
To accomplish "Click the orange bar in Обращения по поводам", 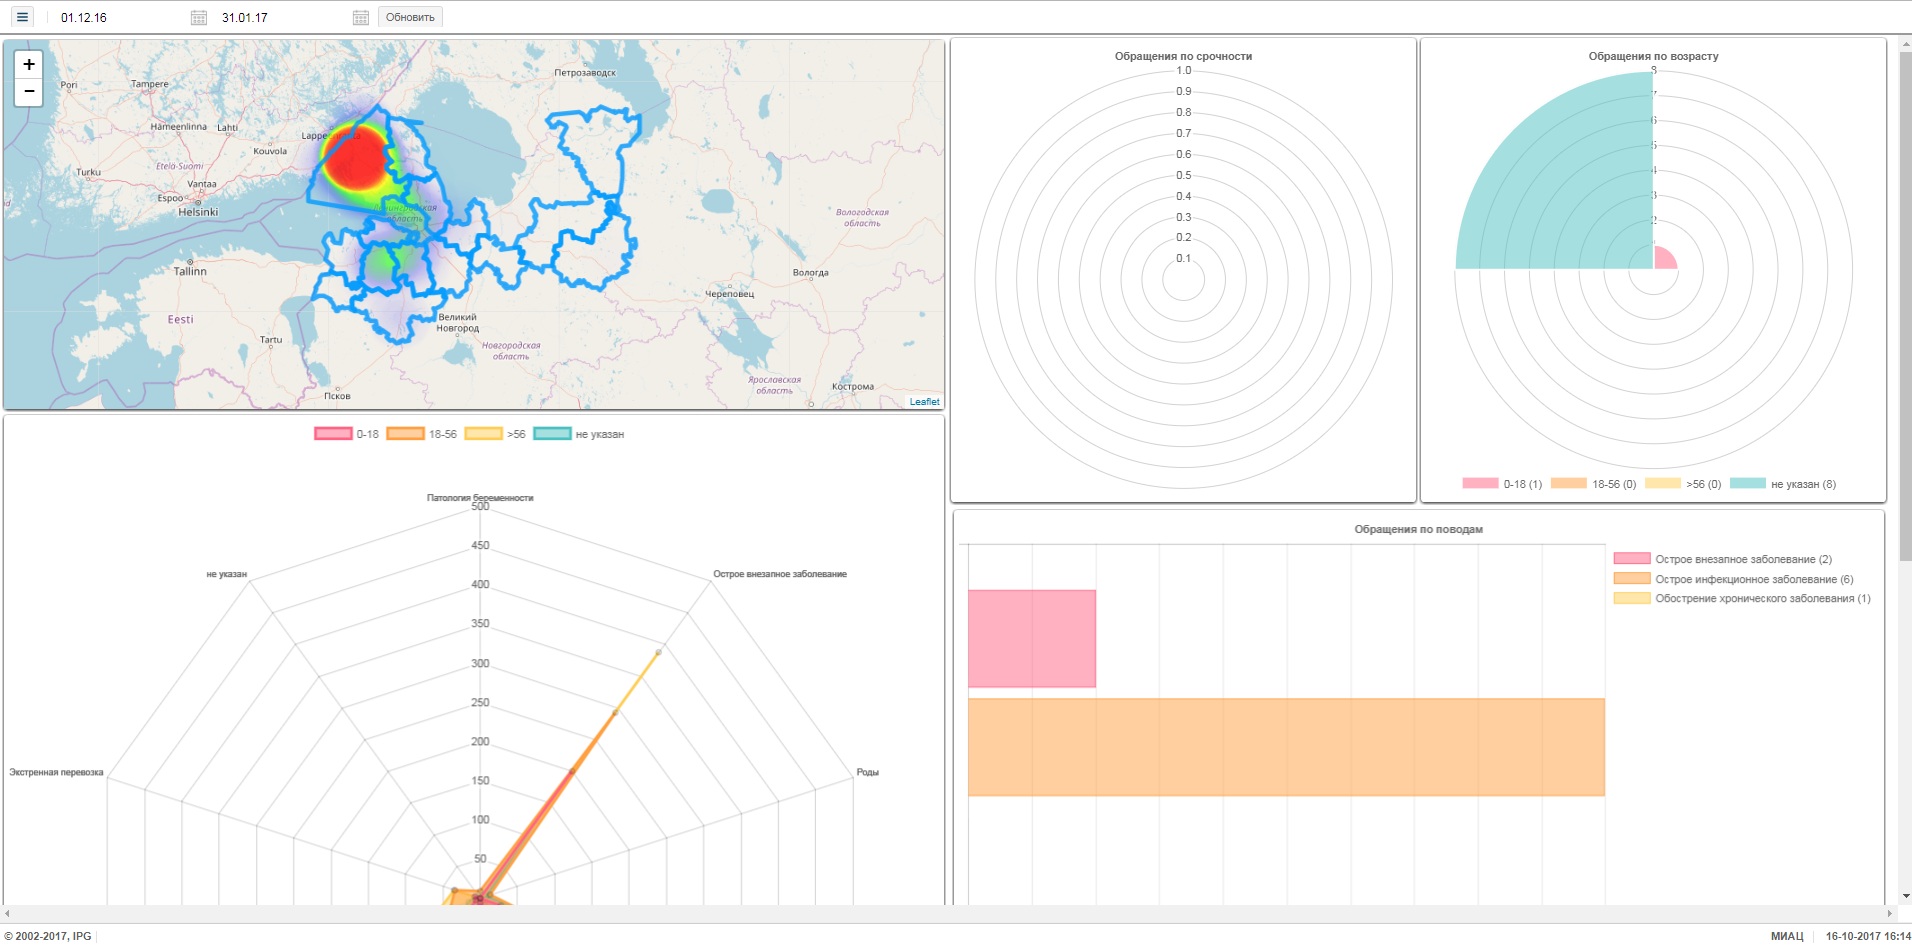I will tap(1286, 747).
